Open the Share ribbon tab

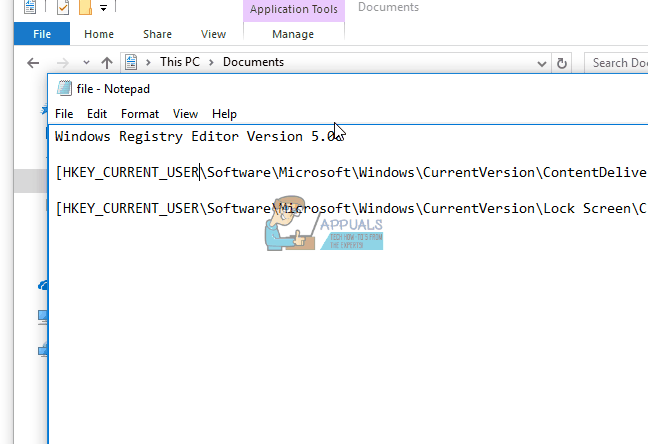tap(157, 34)
